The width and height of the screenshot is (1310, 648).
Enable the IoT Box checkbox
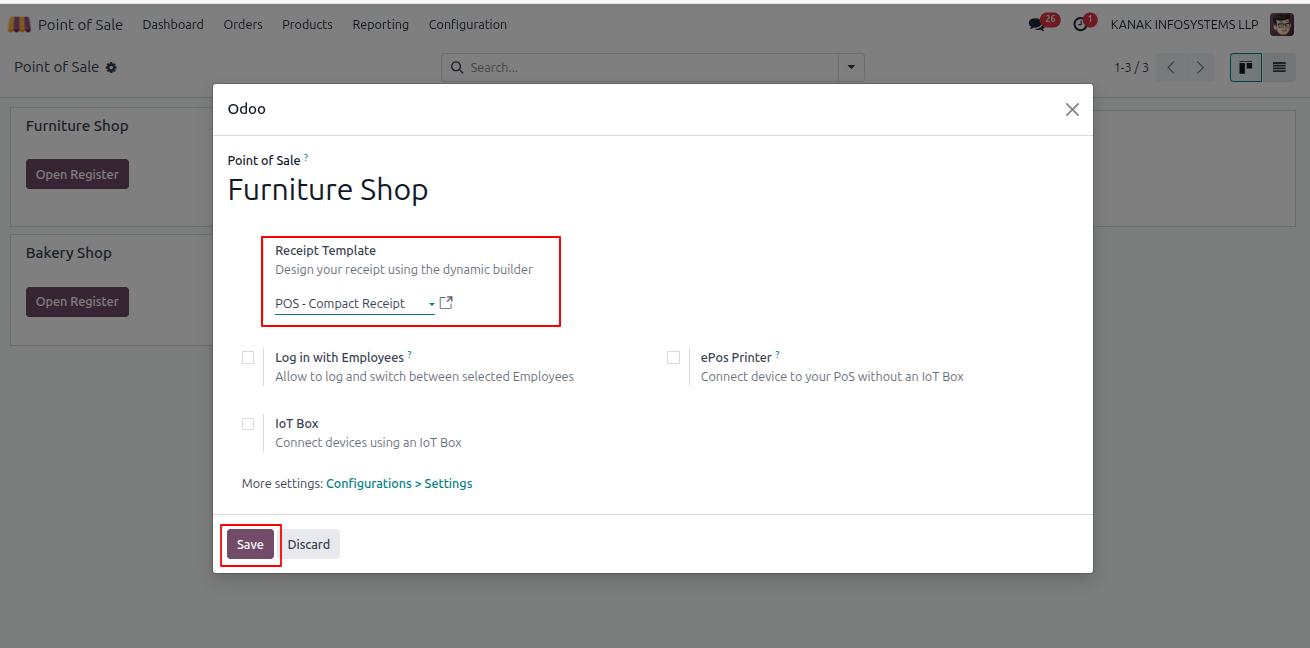(x=248, y=424)
